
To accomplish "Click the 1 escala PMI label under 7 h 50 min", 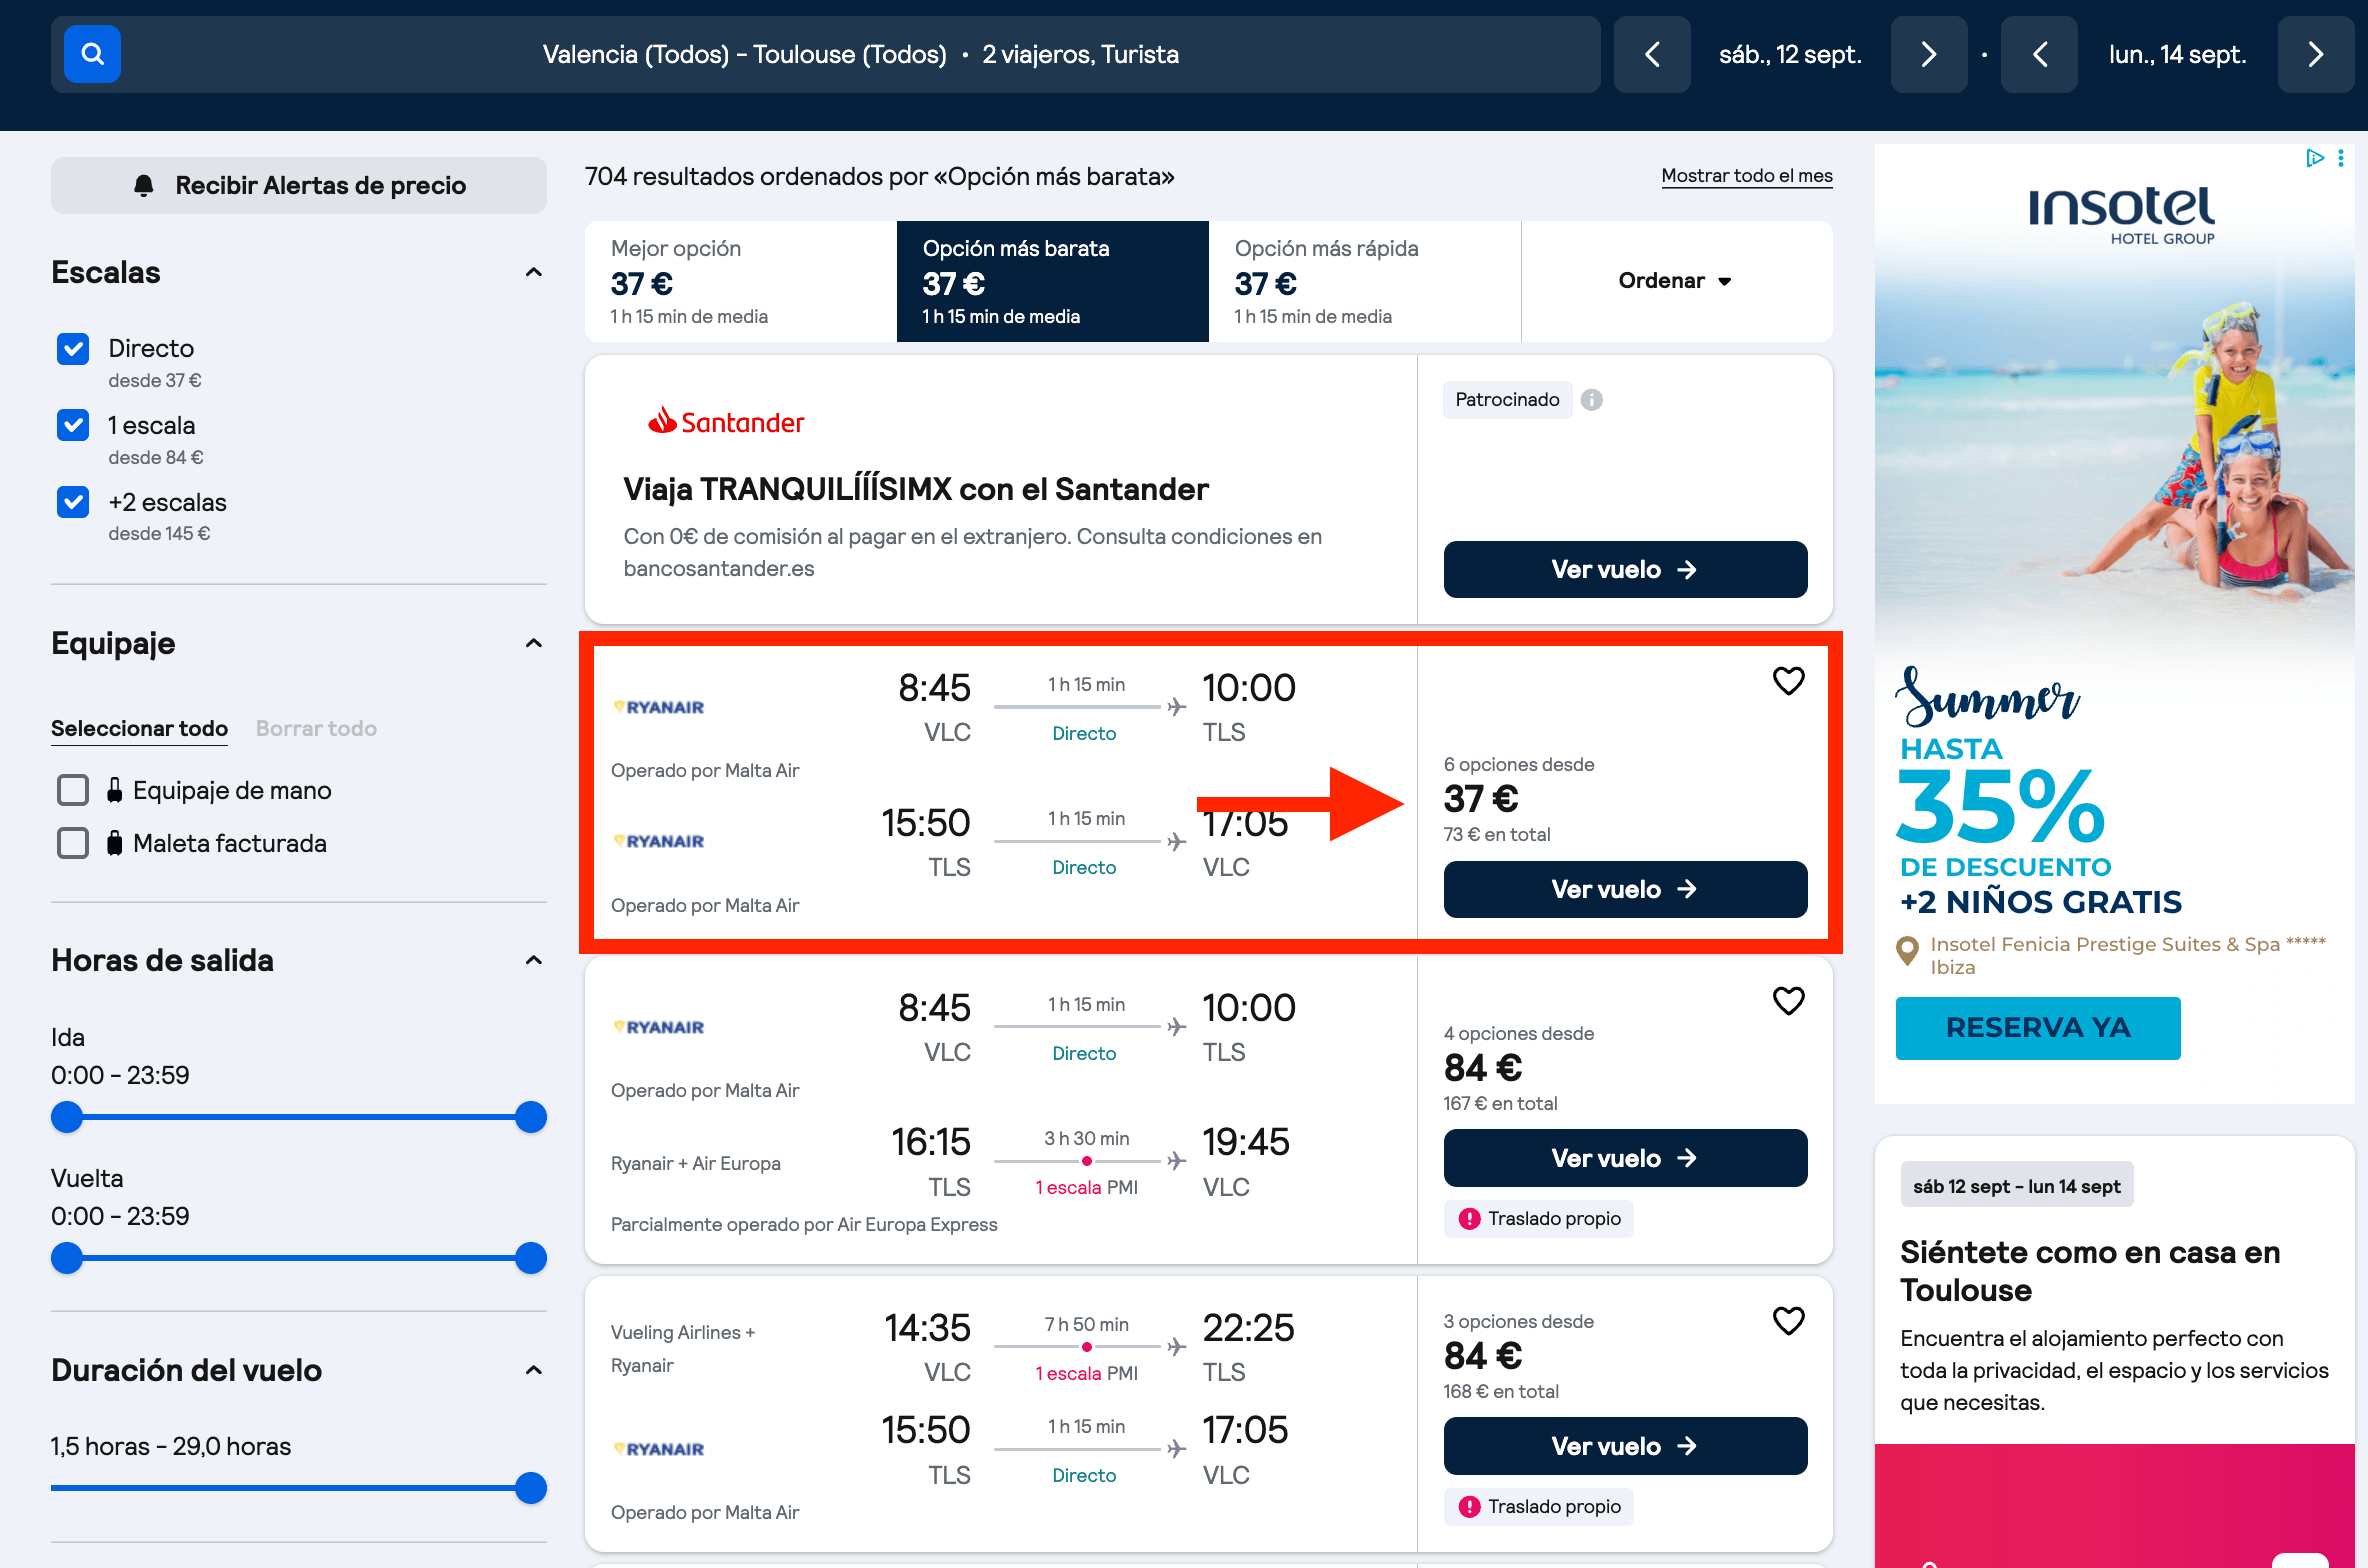I will pos(1086,1374).
